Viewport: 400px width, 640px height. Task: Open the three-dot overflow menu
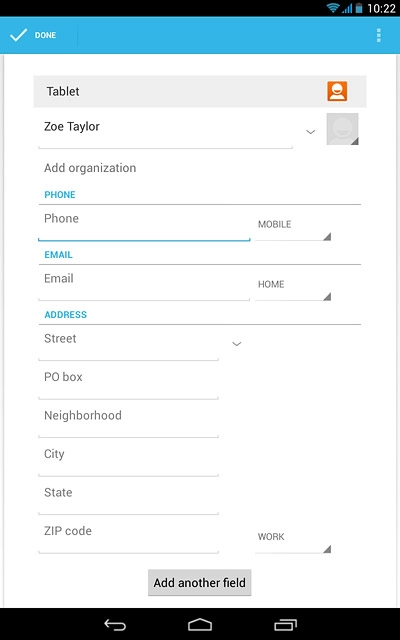click(379, 36)
